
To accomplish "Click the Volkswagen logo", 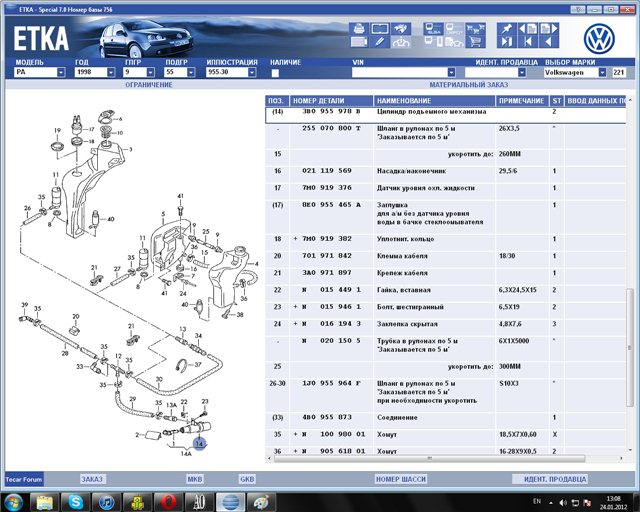I will pos(599,39).
